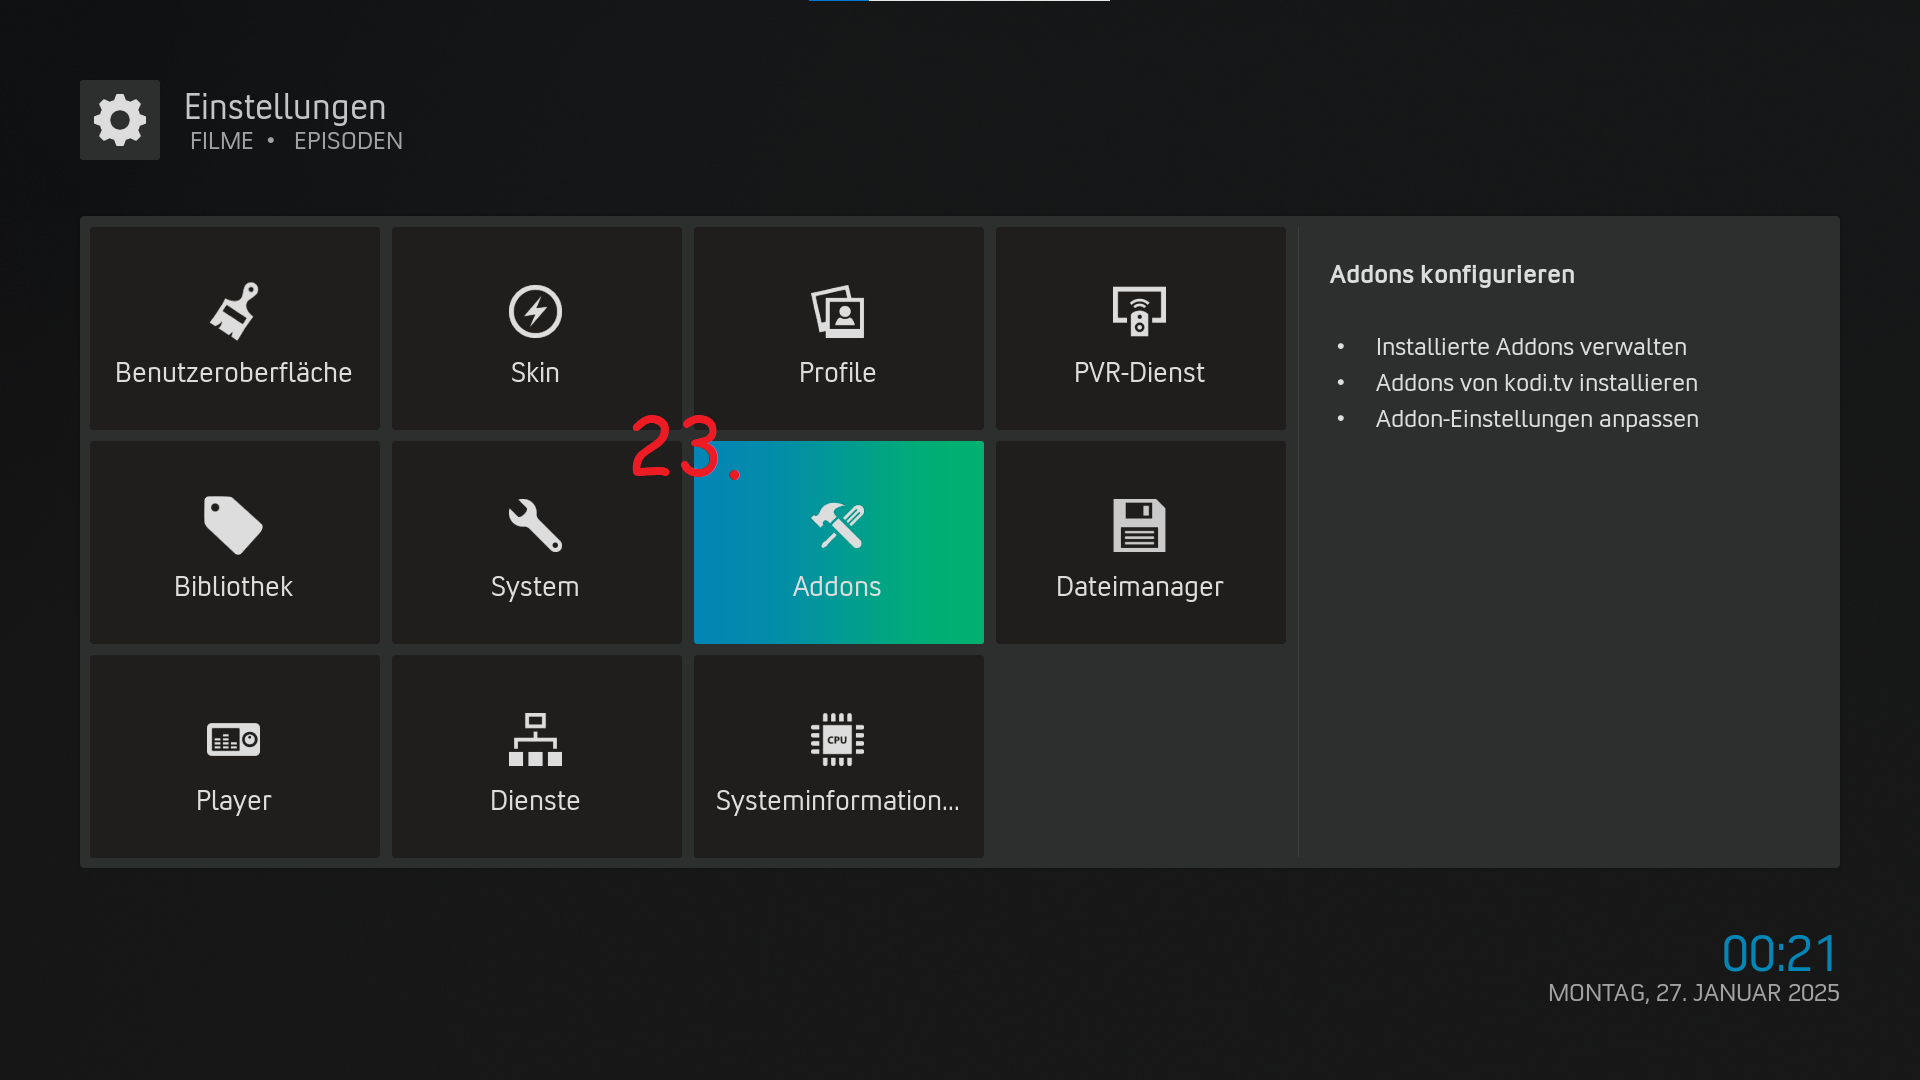This screenshot has width=1920, height=1080.
Task: Open the Skin settings label
Action: point(535,373)
